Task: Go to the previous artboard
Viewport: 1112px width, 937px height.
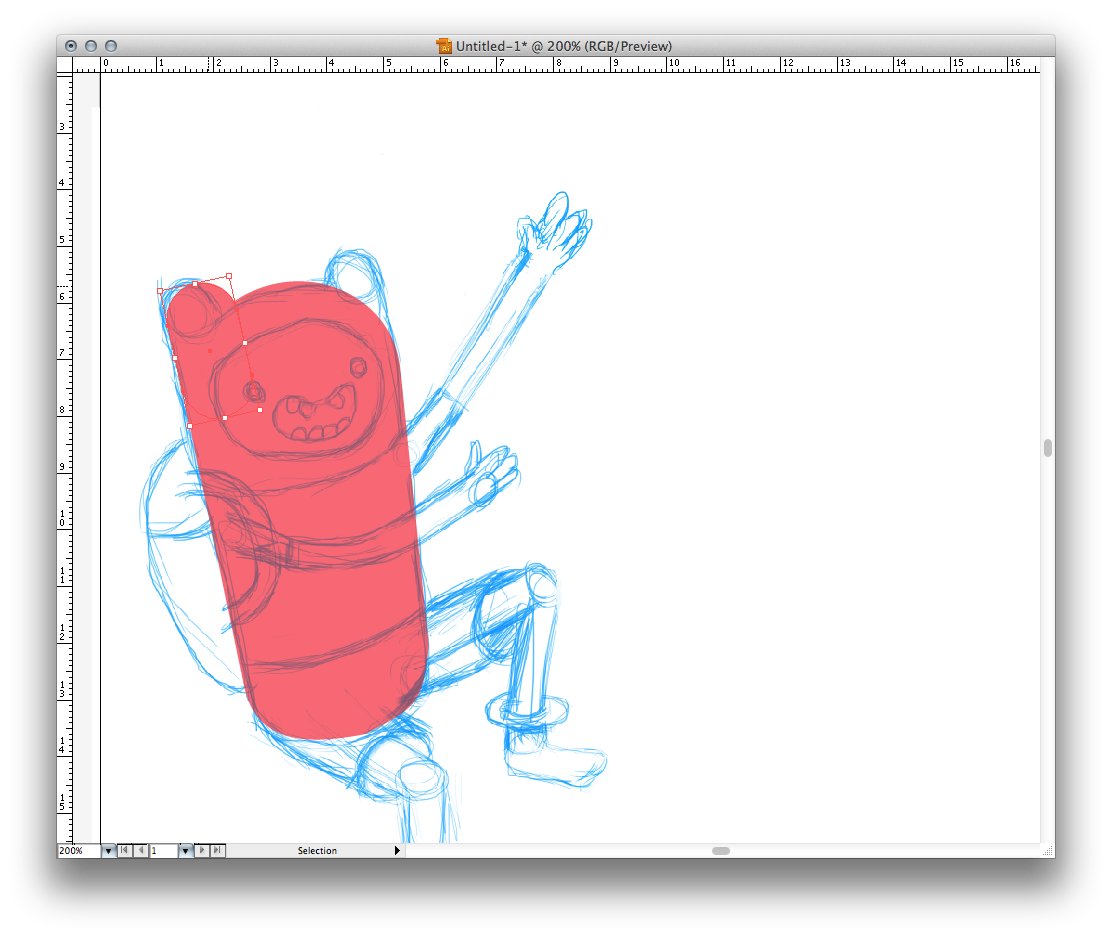Action: pos(141,851)
